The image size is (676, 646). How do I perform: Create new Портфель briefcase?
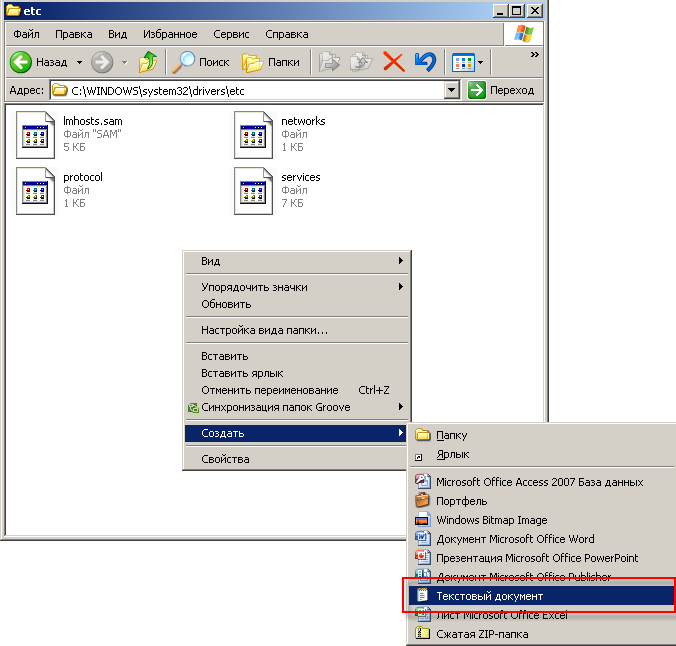coord(542,501)
